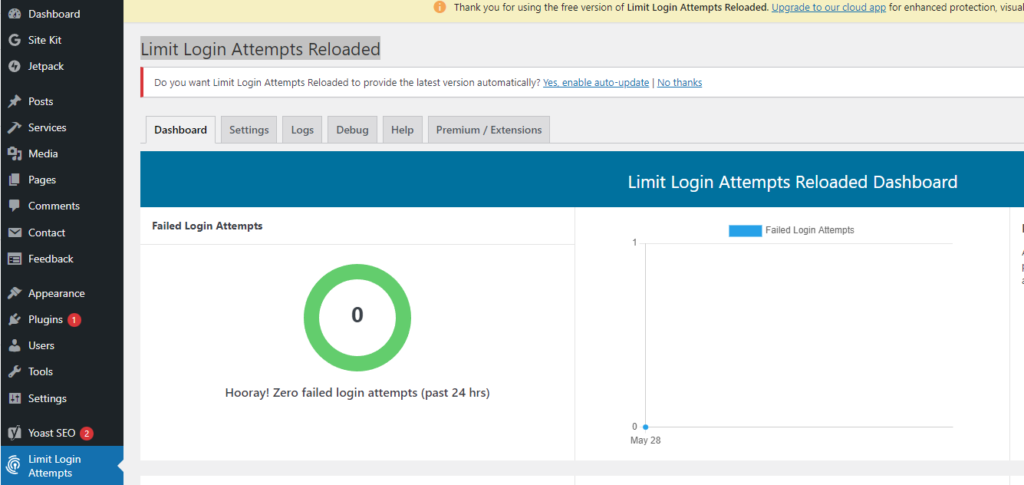The width and height of the screenshot is (1024, 485).
Task: Switch to the Help tab
Action: tap(402, 130)
